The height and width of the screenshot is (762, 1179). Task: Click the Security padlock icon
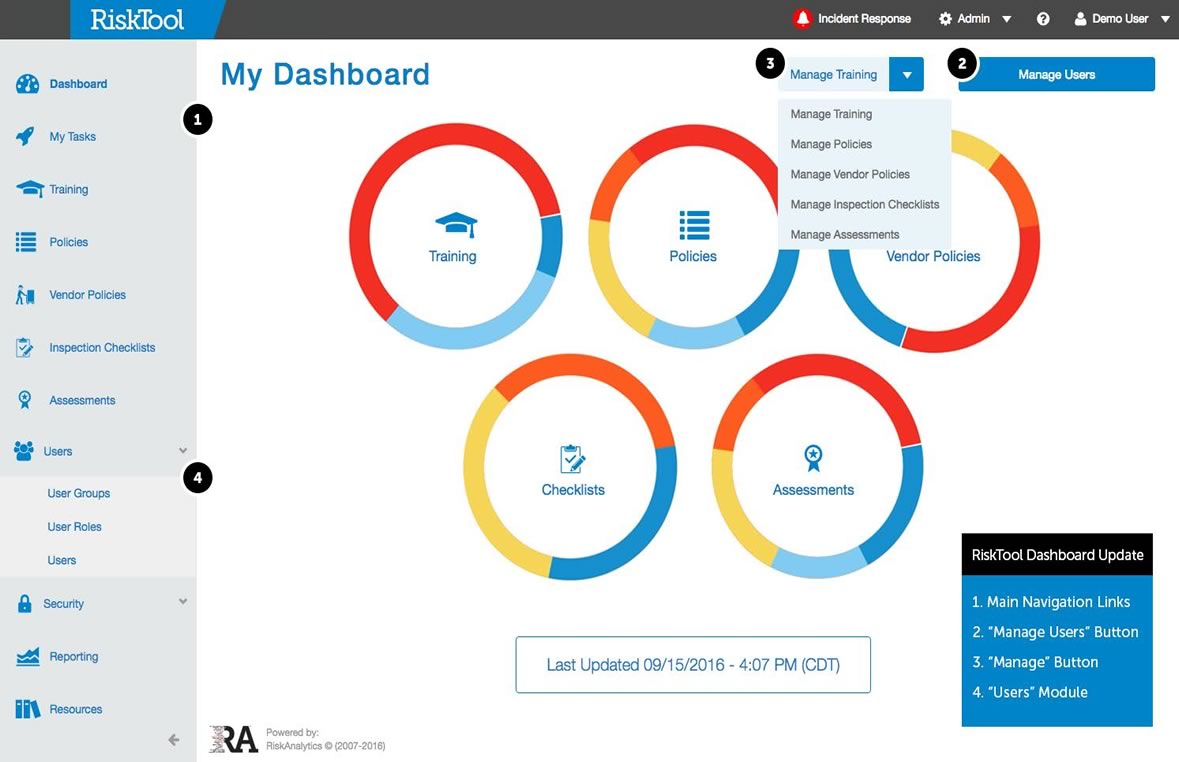tap(25, 603)
